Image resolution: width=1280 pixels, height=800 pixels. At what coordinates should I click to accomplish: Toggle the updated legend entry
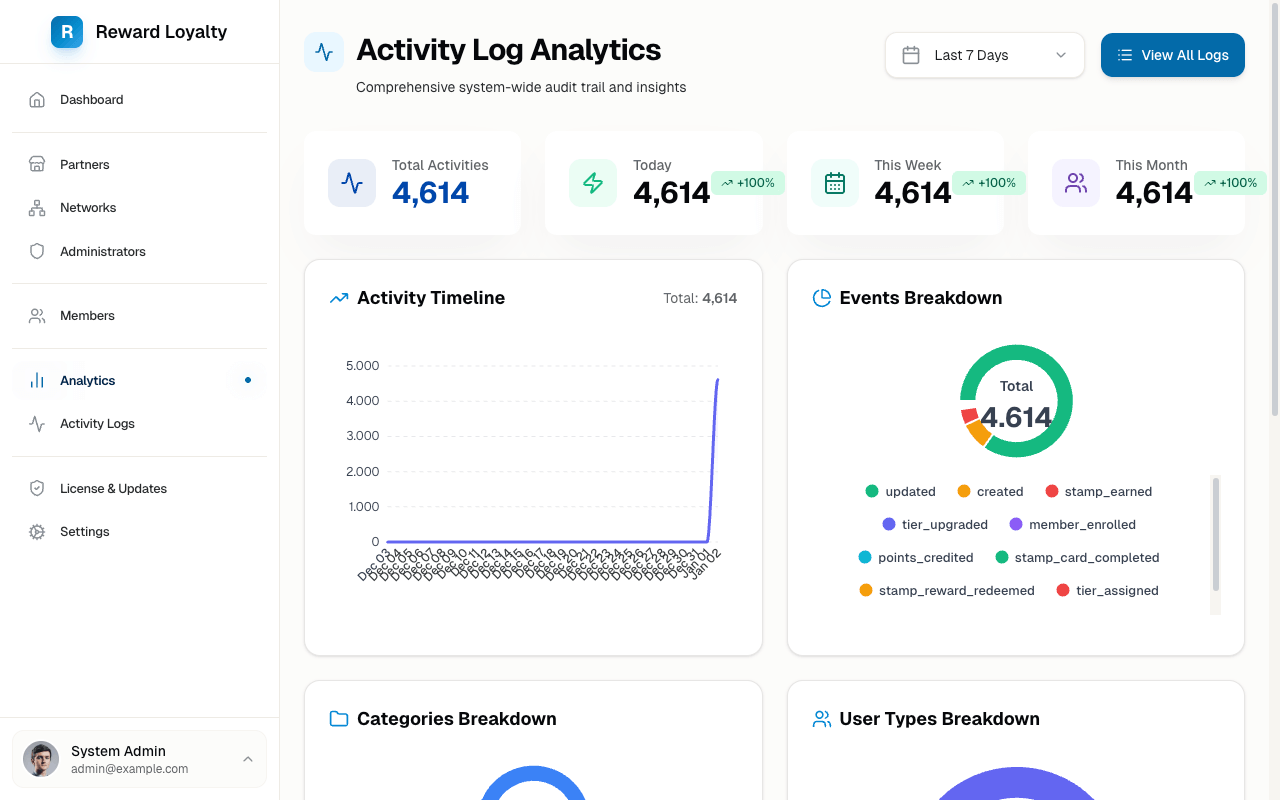(901, 492)
